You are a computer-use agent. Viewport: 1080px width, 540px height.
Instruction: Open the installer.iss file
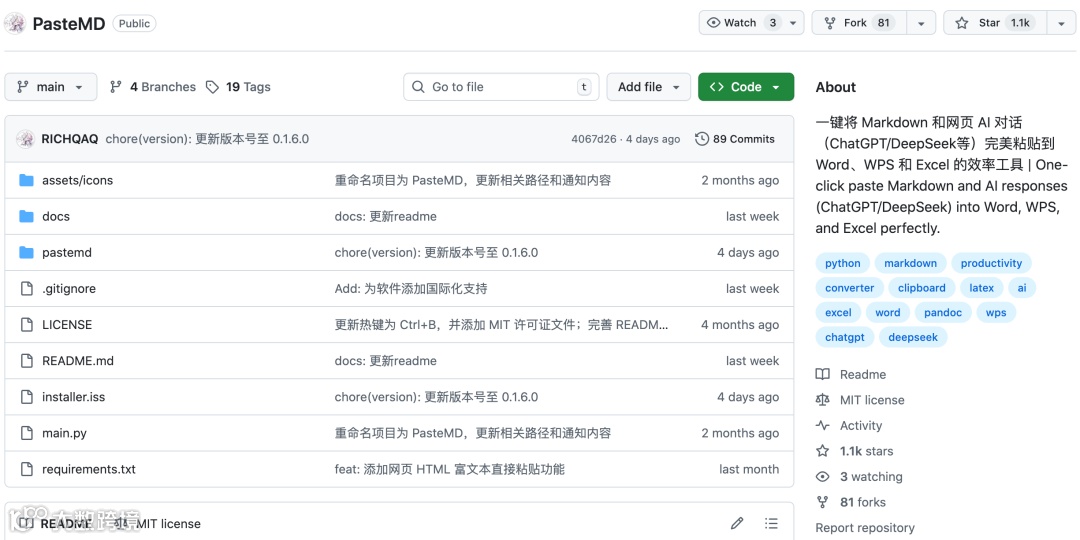(x=74, y=397)
